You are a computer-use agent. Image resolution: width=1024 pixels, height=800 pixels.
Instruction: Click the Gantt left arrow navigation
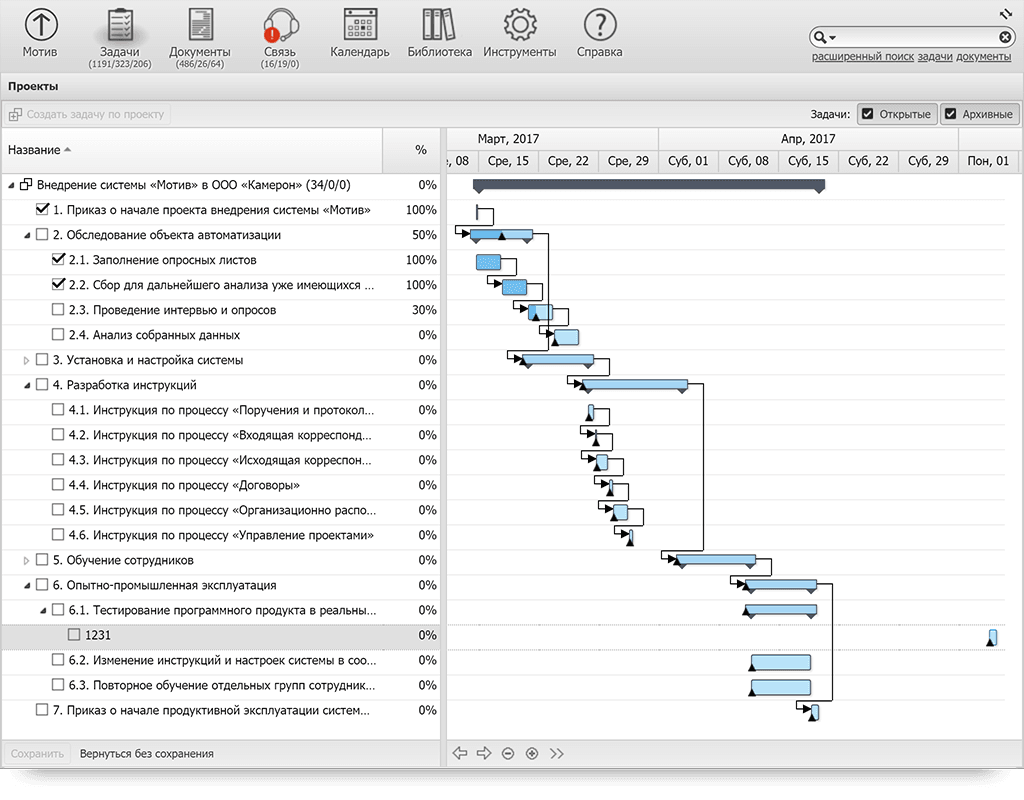pyautogui.click(x=460, y=754)
